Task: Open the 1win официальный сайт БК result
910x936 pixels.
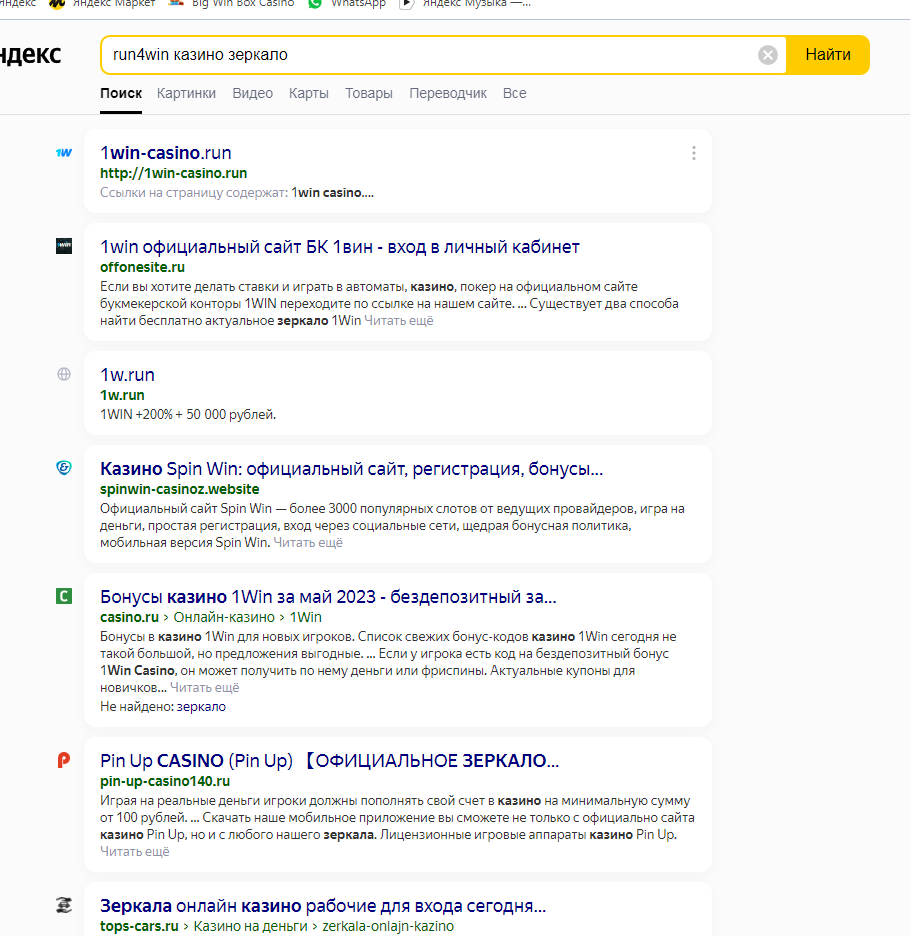Action: tap(340, 247)
